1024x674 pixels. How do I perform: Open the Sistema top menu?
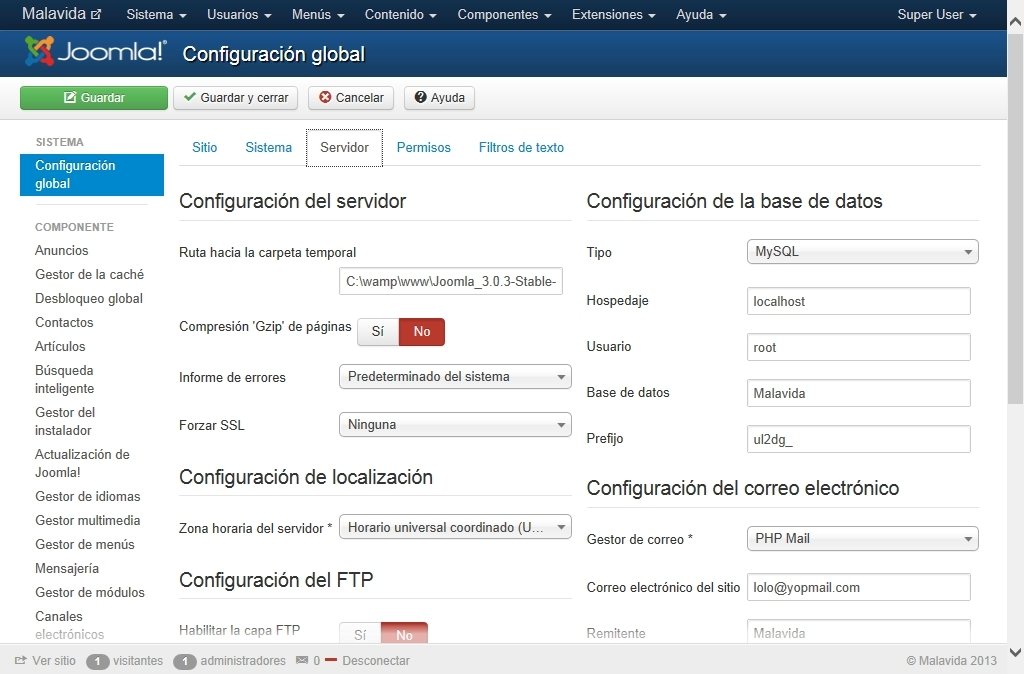pos(156,14)
